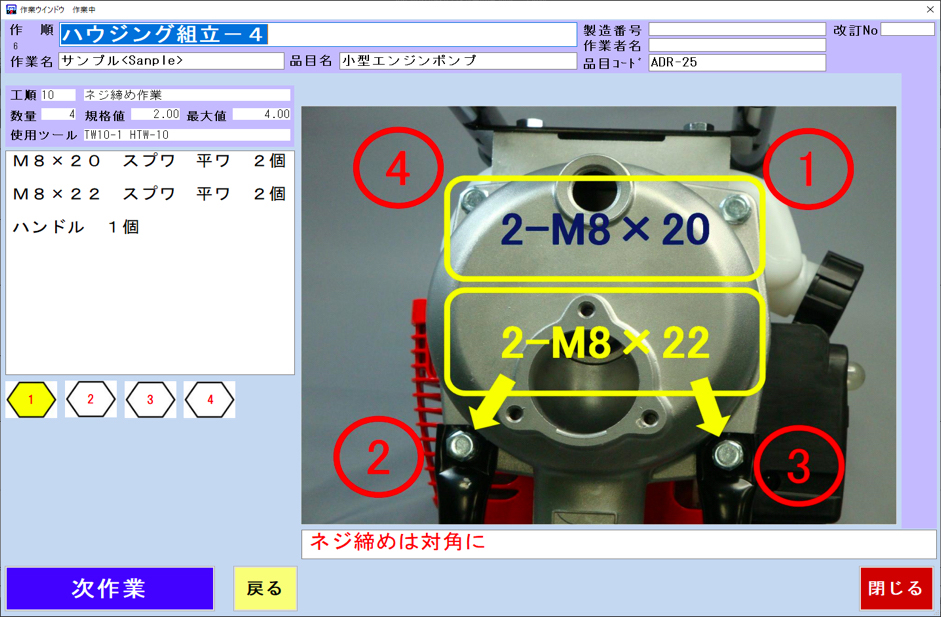The height and width of the screenshot is (617, 941).
Task: Click the 品目名 field 小型エンジンポンプ
Action: (x=458, y=61)
